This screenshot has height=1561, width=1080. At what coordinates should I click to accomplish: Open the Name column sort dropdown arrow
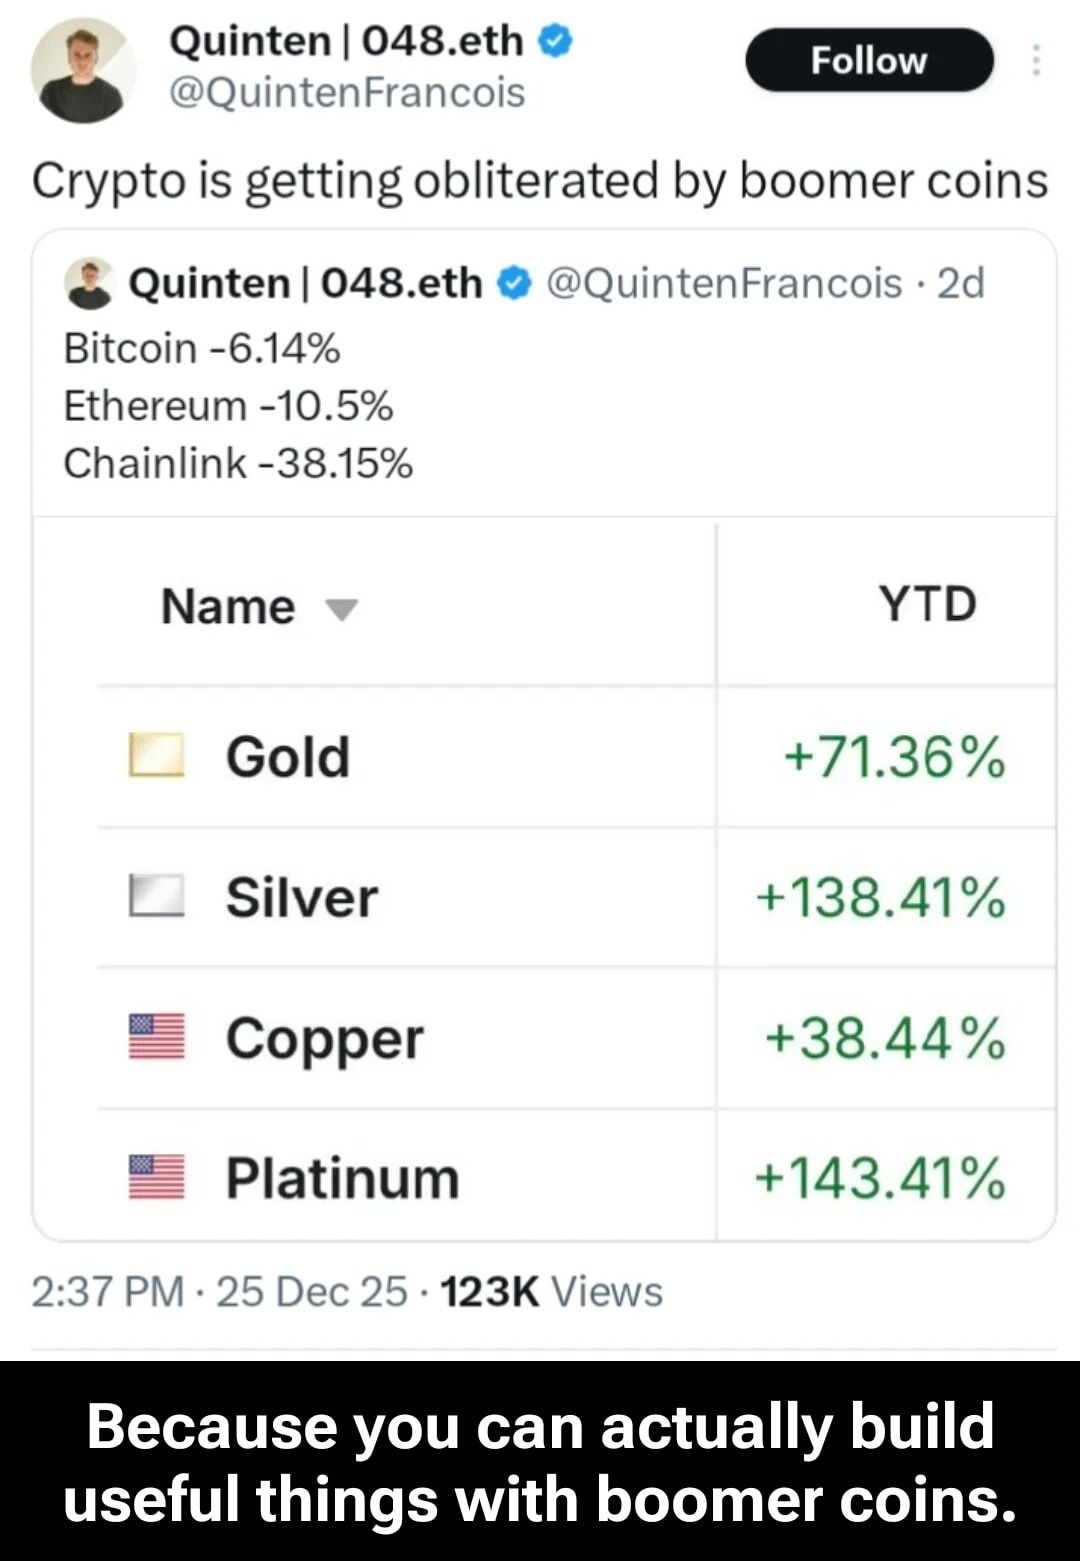[342, 609]
